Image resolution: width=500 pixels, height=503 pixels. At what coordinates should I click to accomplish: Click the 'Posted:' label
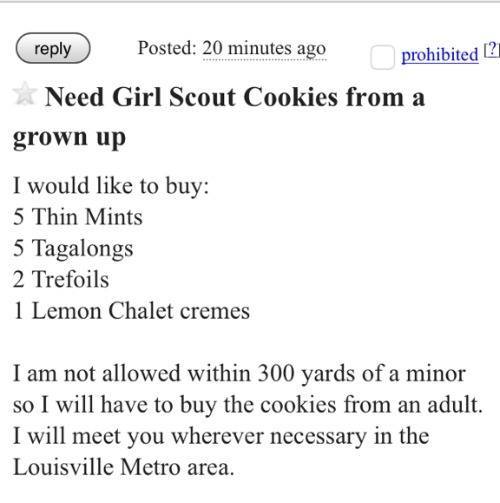click(x=167, y=48)
